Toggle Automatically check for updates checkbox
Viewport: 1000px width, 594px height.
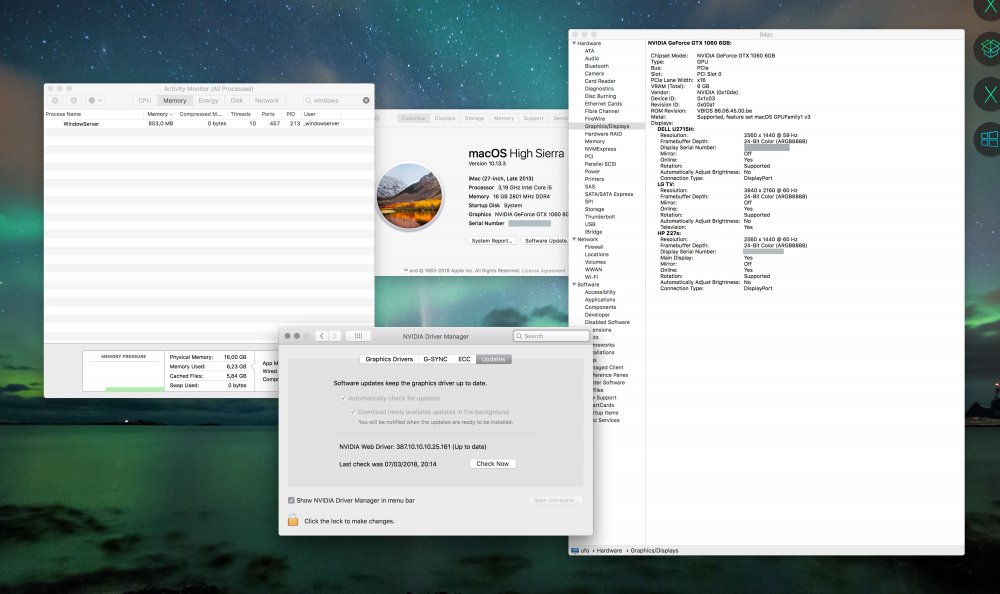pyautogui.click(x=343, y=398)
